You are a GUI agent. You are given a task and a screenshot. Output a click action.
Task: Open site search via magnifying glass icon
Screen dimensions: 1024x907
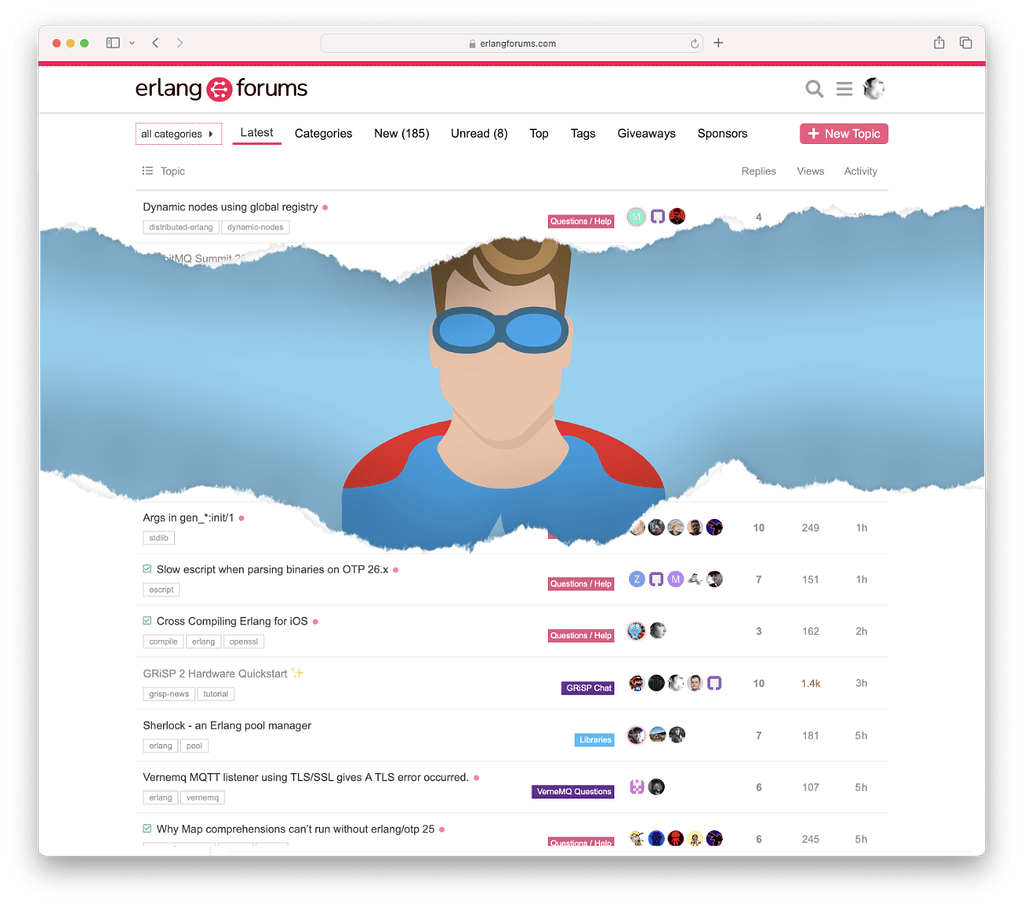[814, 89]
